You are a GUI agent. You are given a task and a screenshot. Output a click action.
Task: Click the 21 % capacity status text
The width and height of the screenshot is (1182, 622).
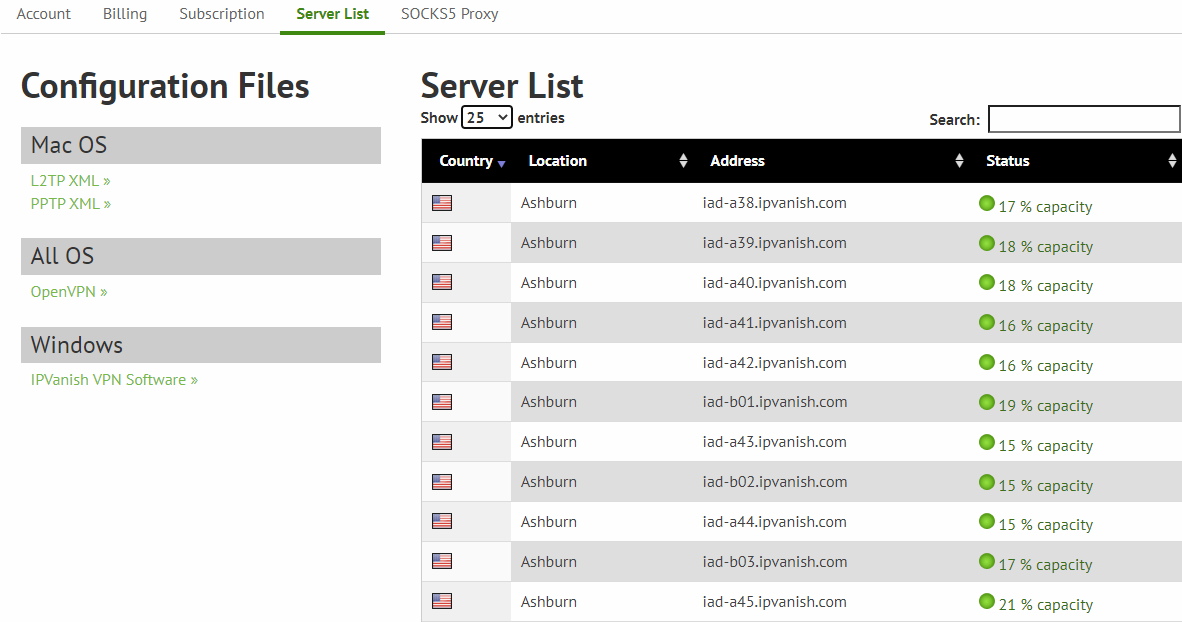pos(1046,605)
